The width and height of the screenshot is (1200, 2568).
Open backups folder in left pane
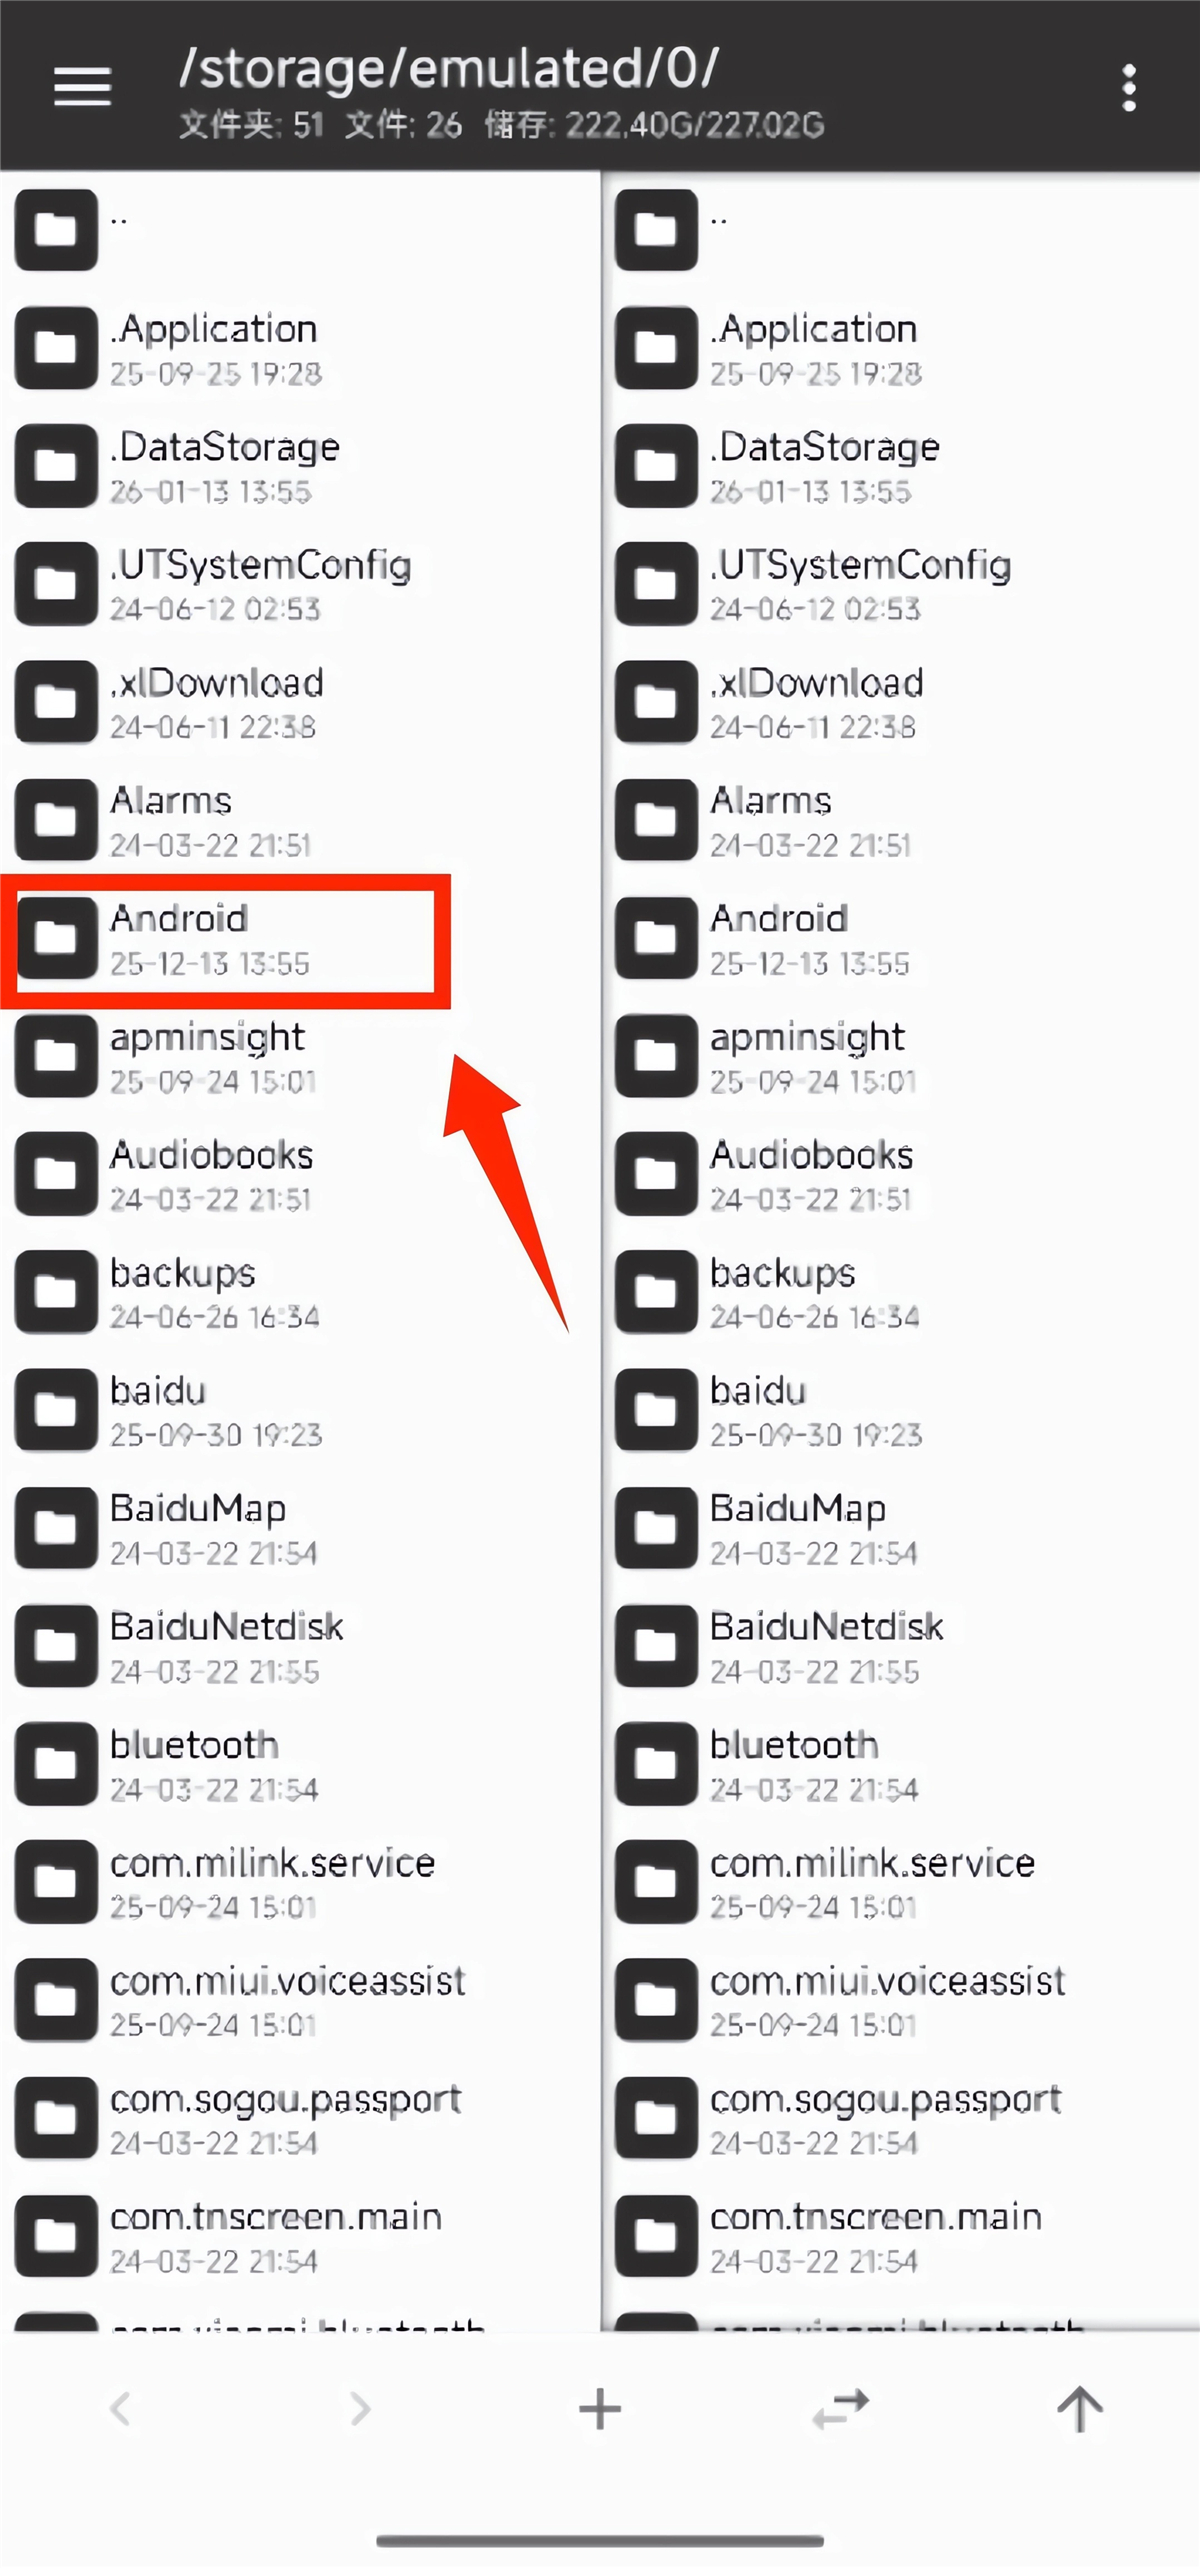(x=300, y=1292)
